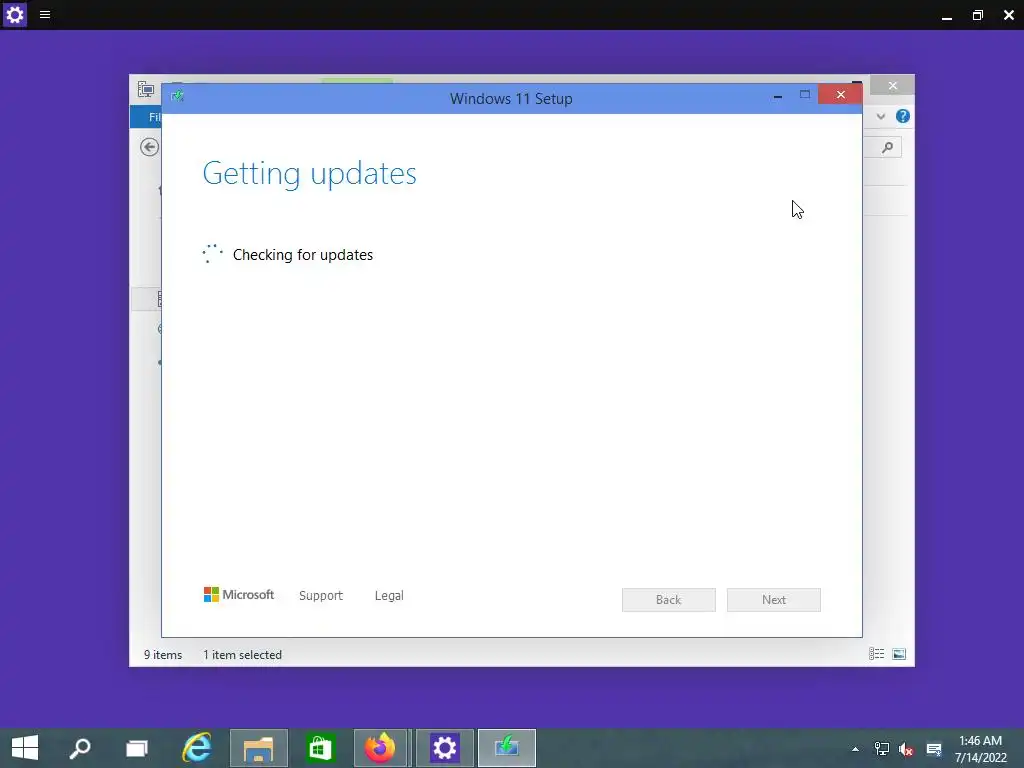
Task: Open the Windows Start button
Action: tap(25, 748)
